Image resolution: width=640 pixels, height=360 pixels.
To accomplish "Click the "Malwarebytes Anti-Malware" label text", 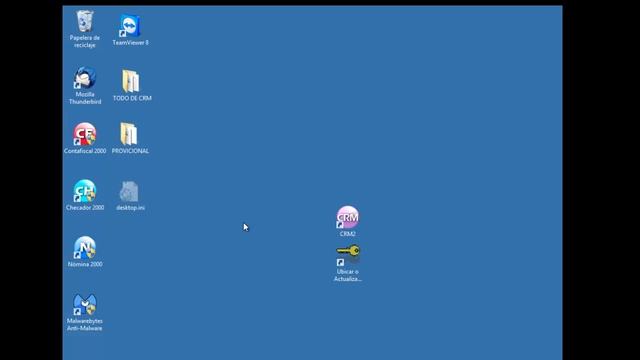I will tap(84, 324).
